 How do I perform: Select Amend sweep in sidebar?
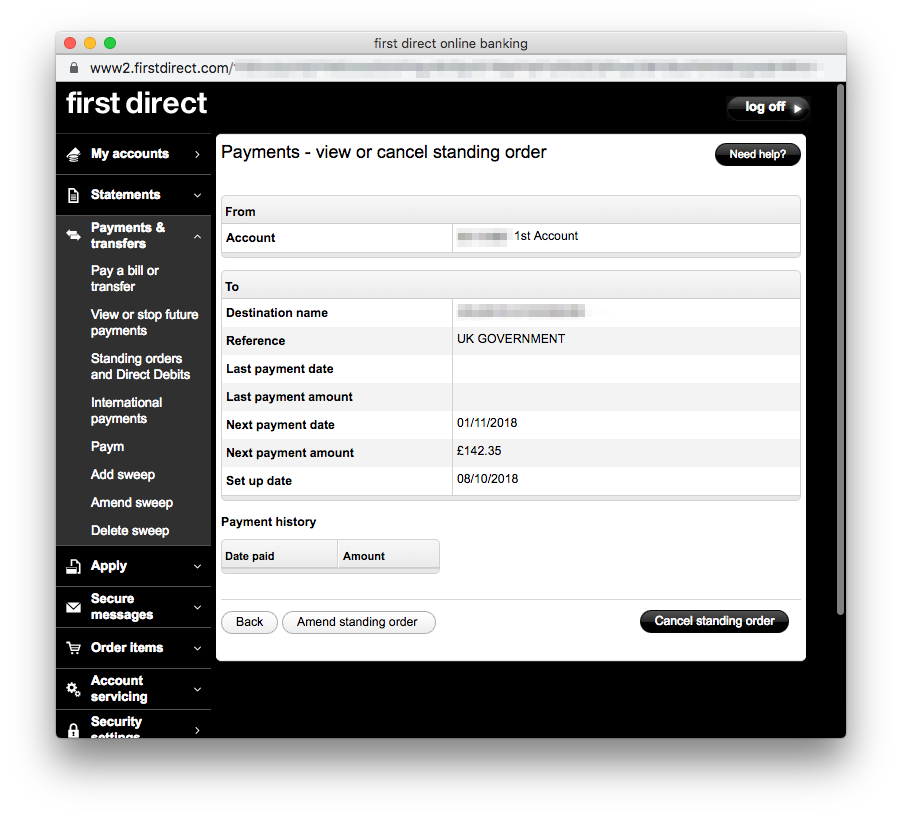[132, 503]
